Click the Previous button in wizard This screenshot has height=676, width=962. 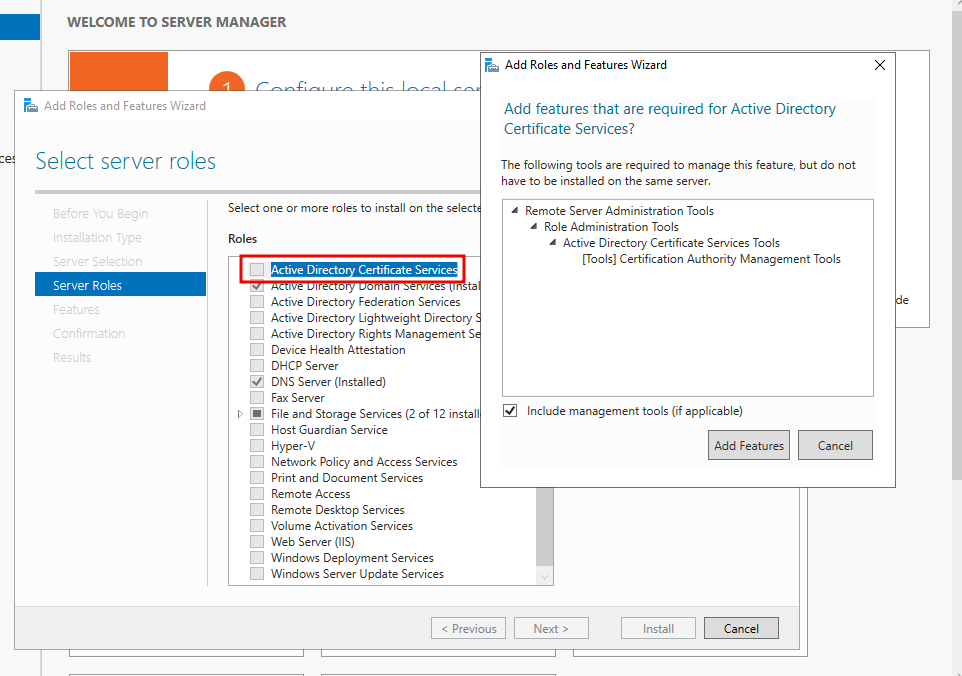coord(469,628)
